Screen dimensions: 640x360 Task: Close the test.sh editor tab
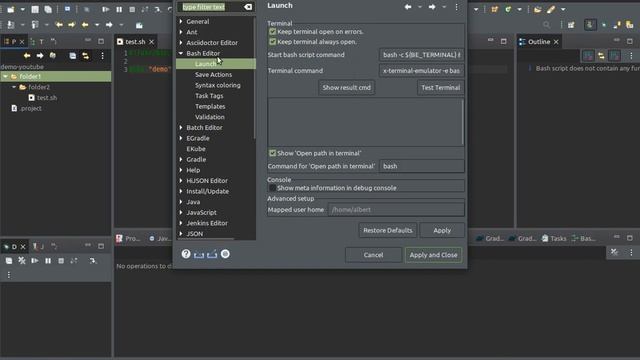tap(151, 42)
